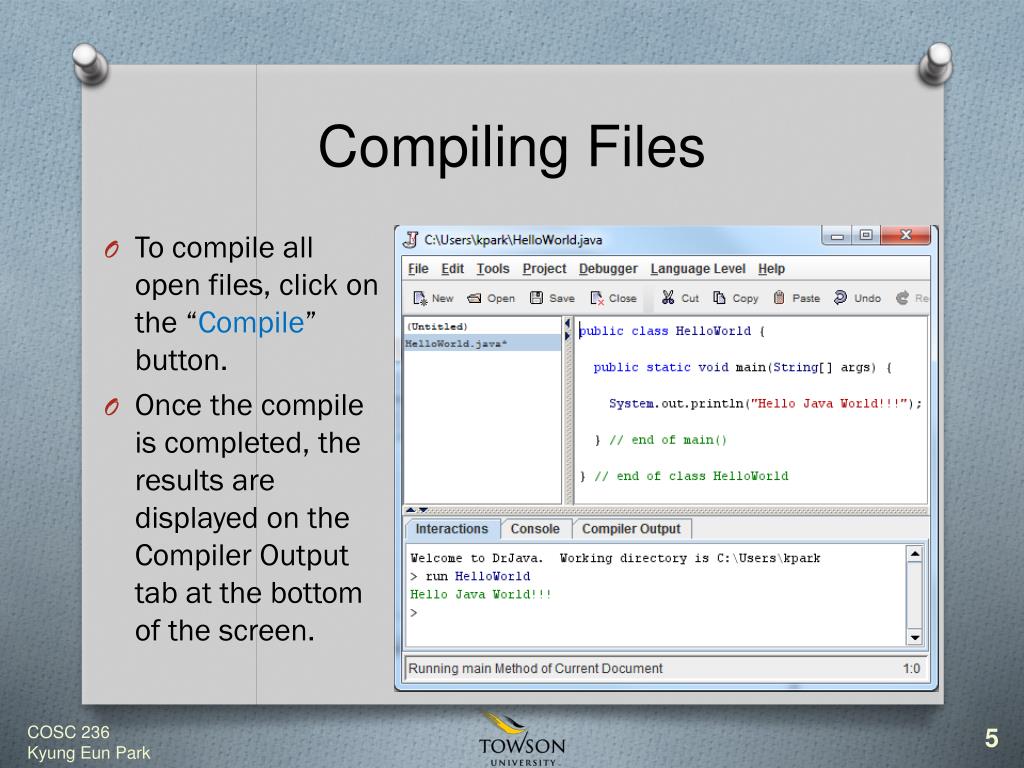Click the 'public static void main' code line
The height and width of the screenshot is (768, 1024).
(x=743, y=367)
